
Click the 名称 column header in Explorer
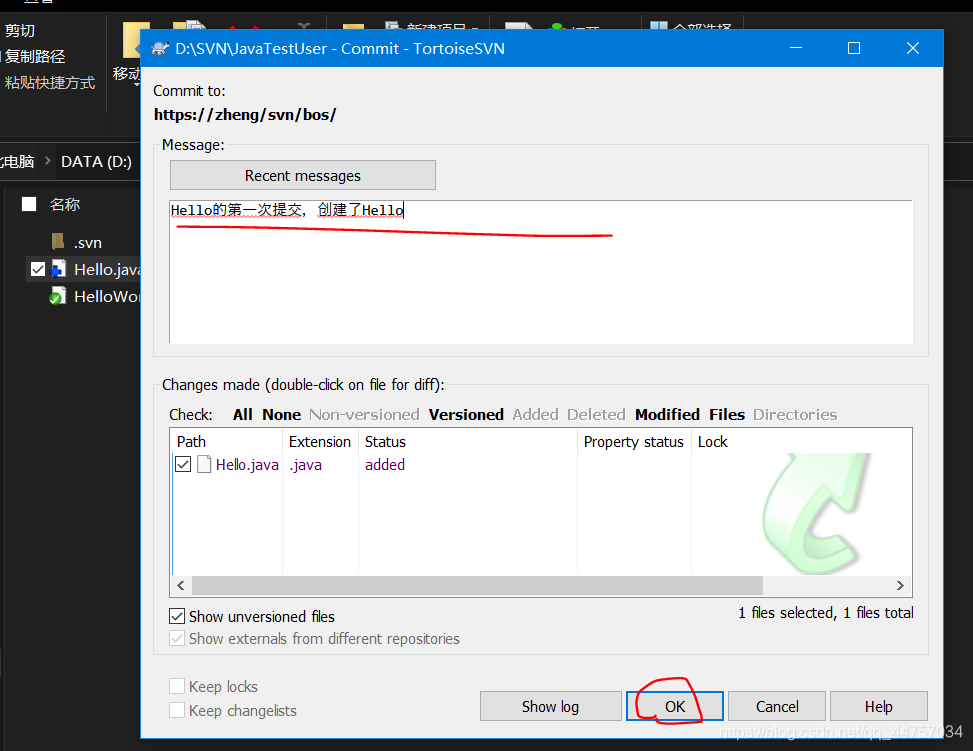[x=65, y=204]
